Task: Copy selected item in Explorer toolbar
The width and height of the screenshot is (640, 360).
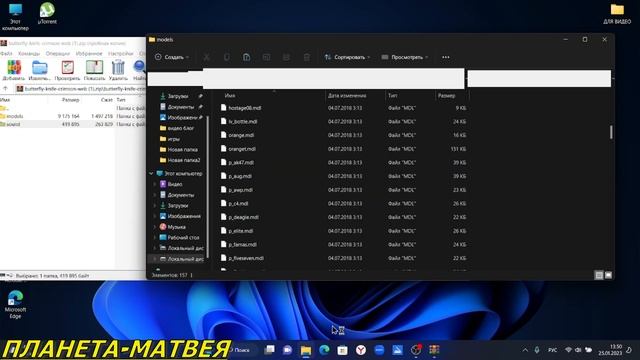Action: [227, 57]
